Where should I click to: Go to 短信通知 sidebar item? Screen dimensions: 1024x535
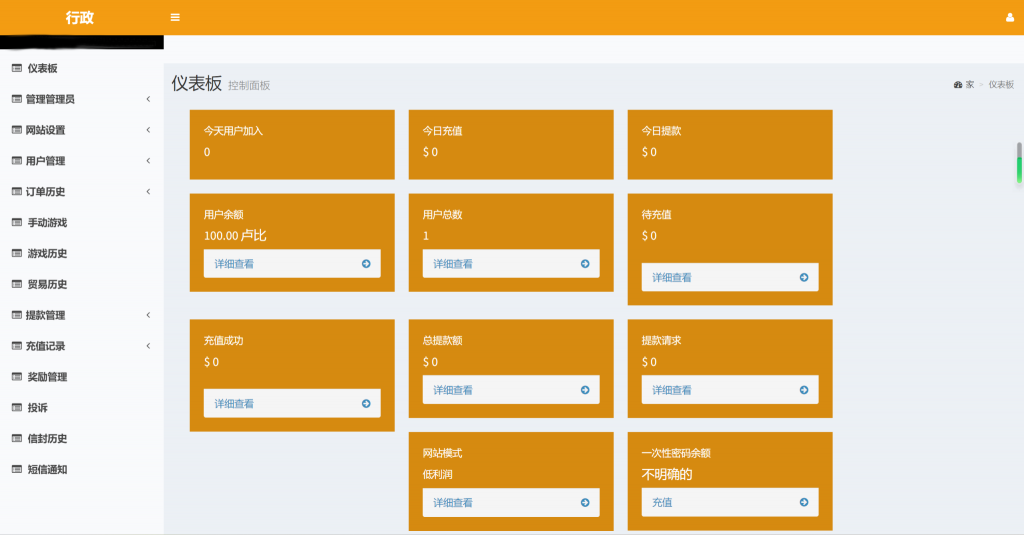(x=47, y=470)
